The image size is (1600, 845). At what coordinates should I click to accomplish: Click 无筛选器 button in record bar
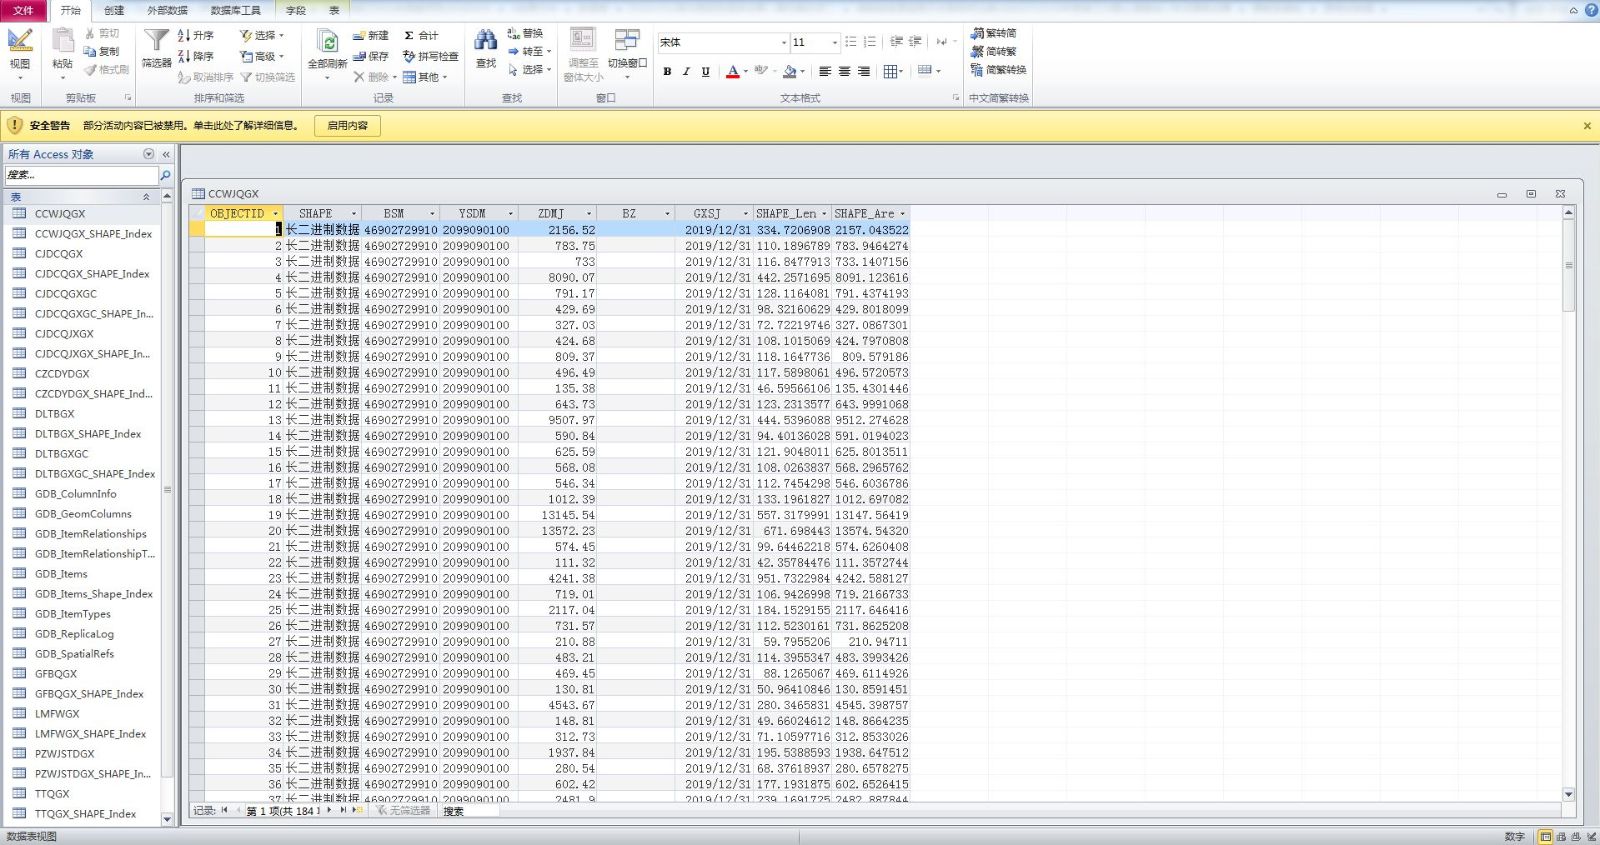coord(403,811)
